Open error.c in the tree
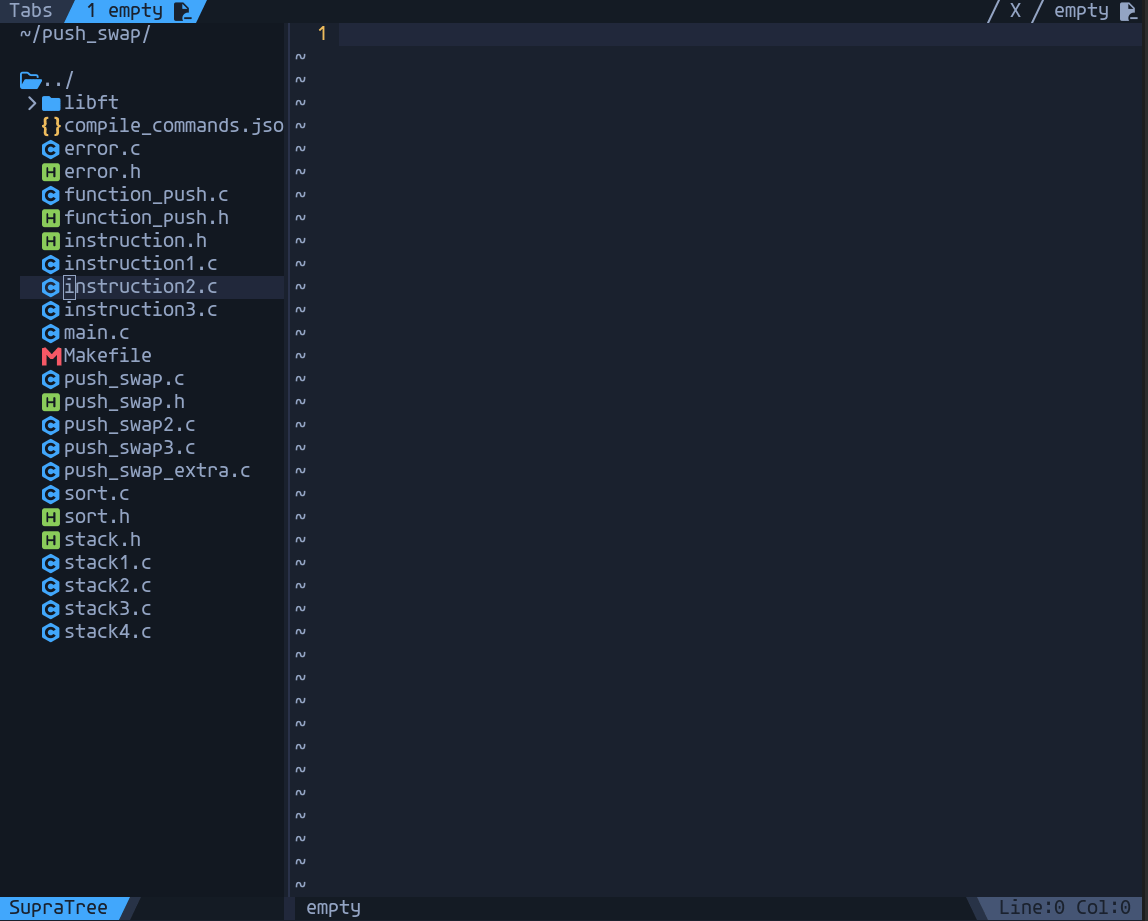Viewport: 1148px width, 921px height. click(102, 149)
